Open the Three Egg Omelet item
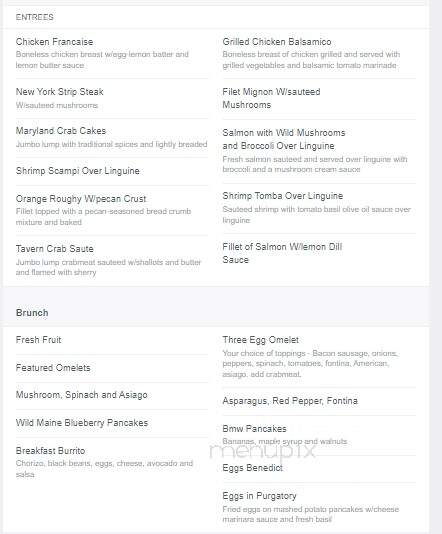The width and height of the screenshot is (442, 534). (261, 340)
